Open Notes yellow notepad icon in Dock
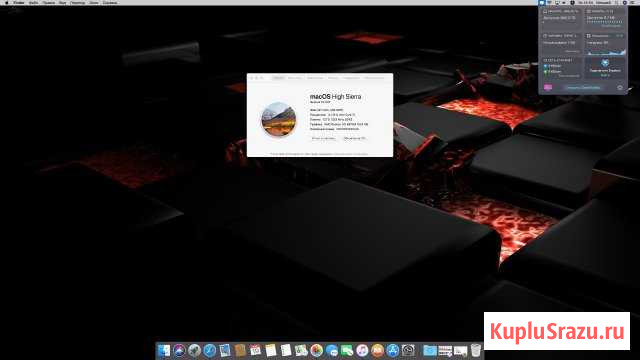Viewport: 640px width, 360px height. click(271, 351)
